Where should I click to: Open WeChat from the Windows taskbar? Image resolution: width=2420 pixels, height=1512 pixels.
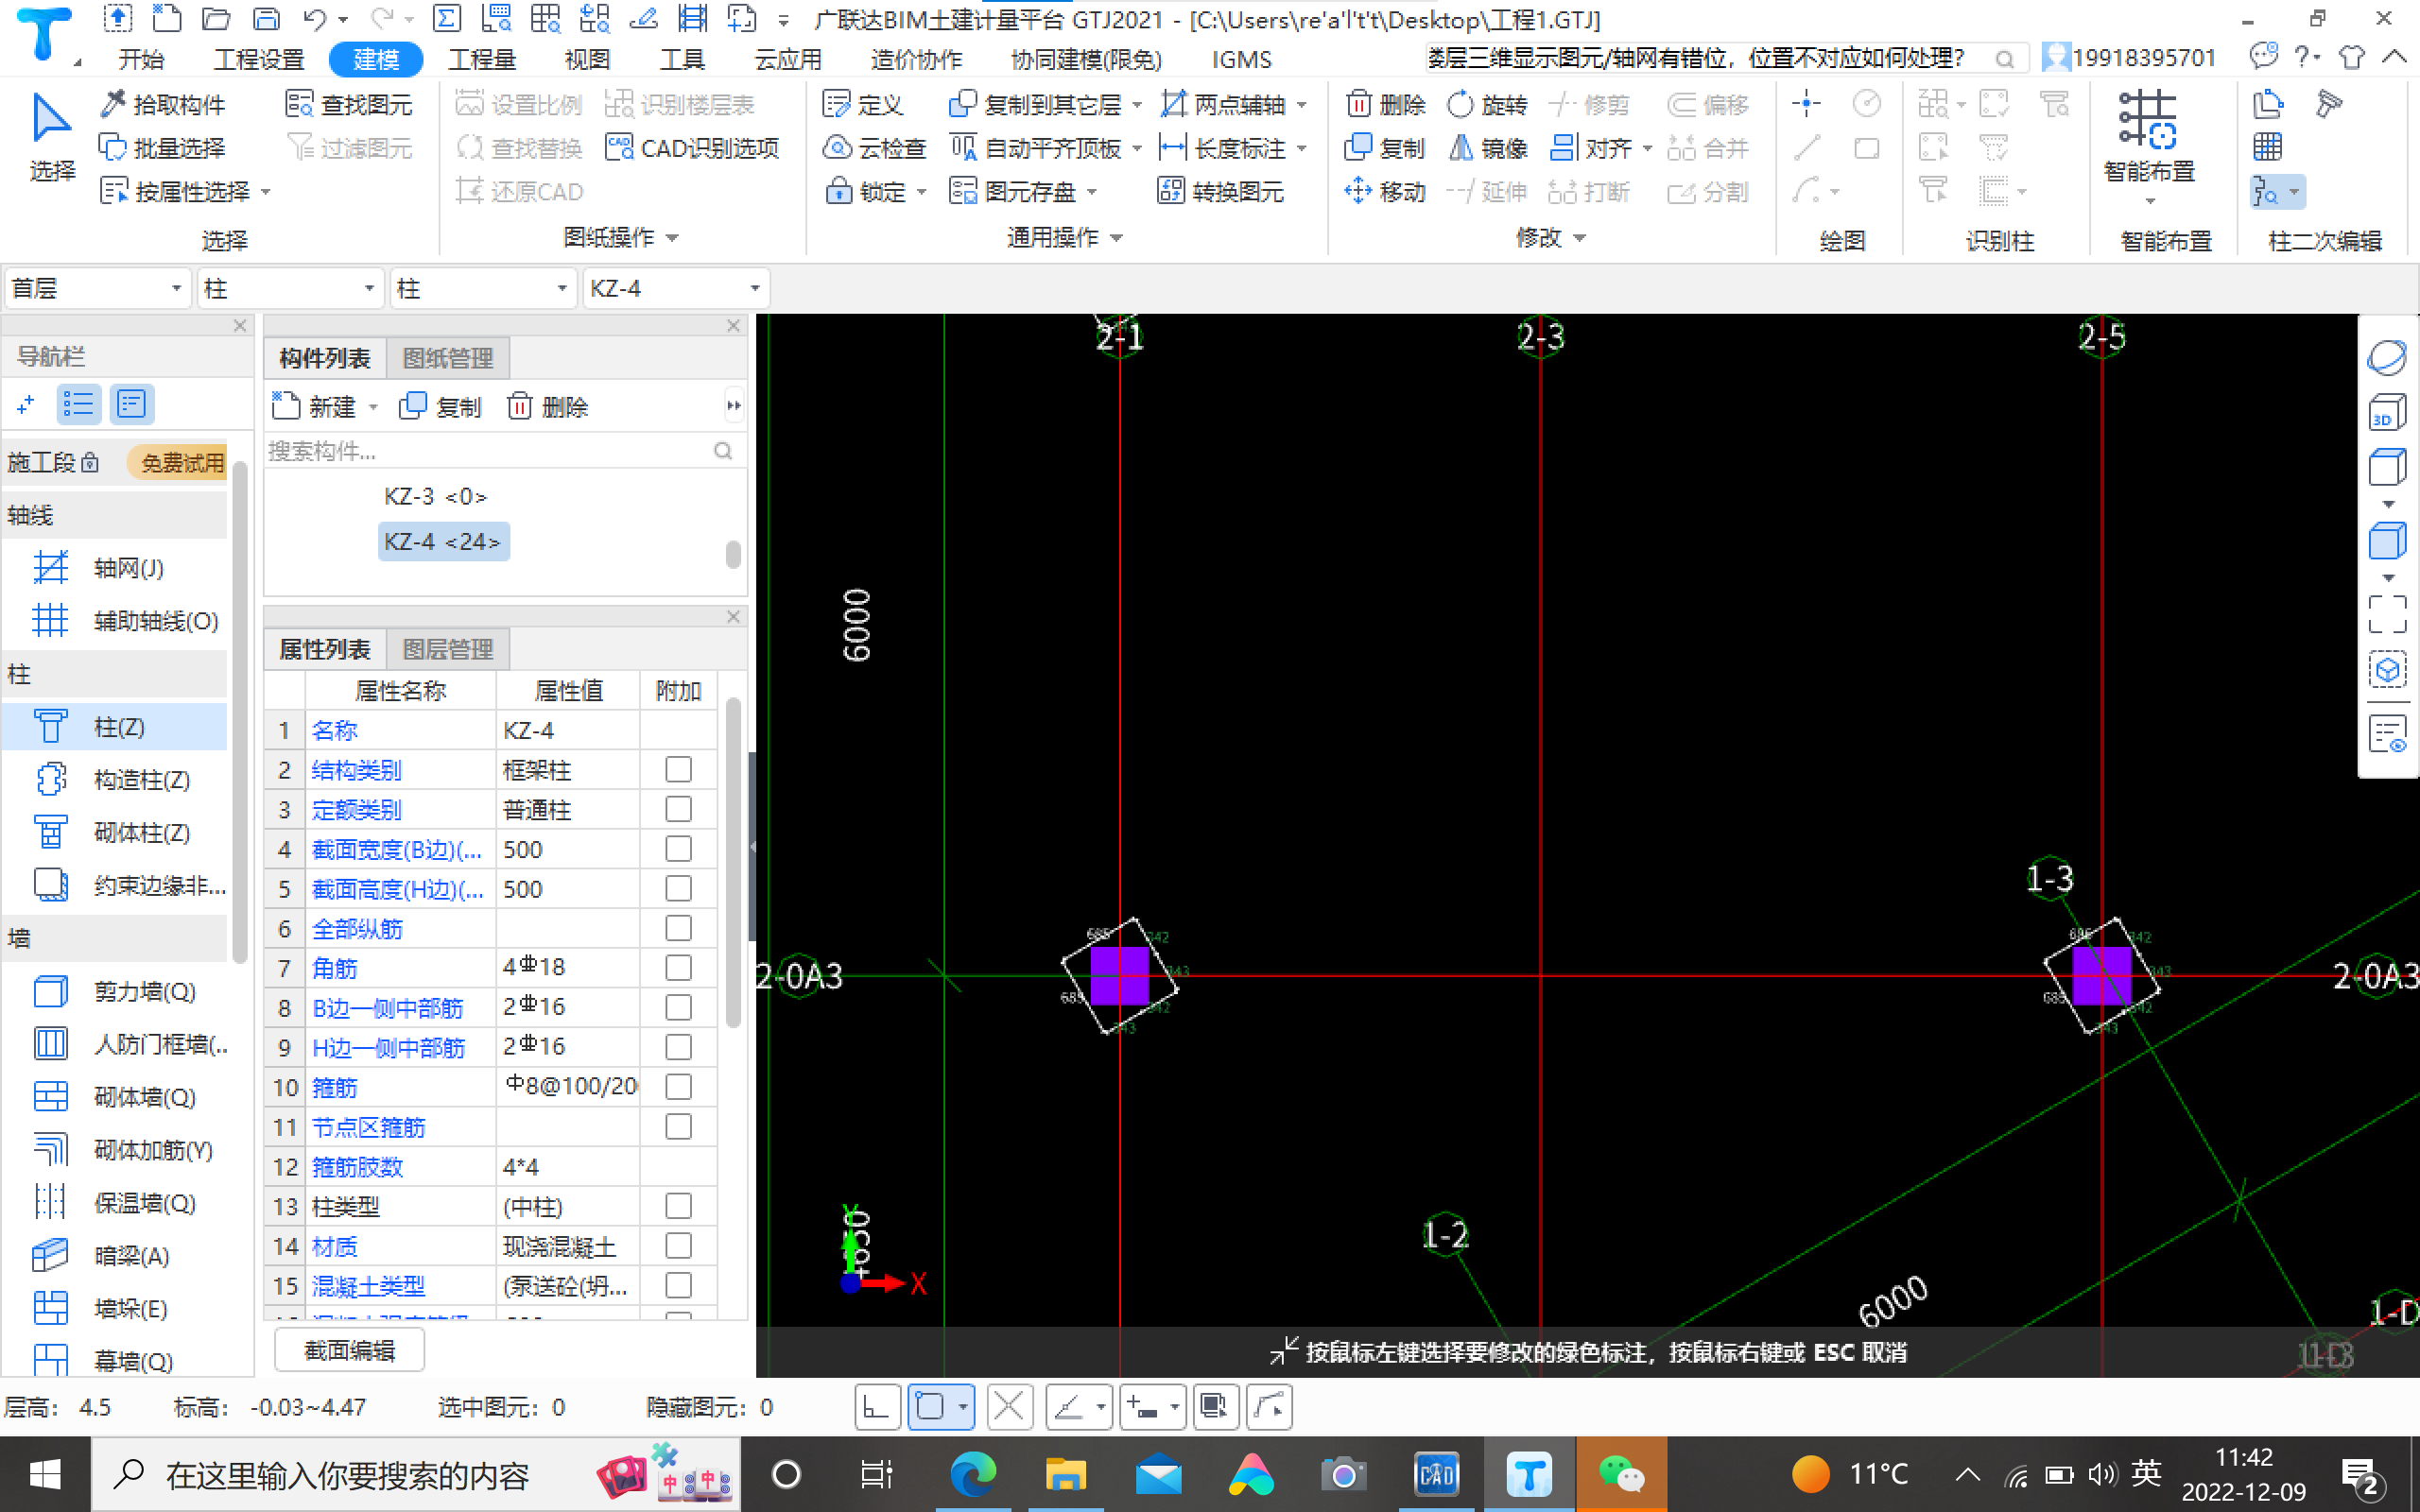[x=1621, y=1474]
